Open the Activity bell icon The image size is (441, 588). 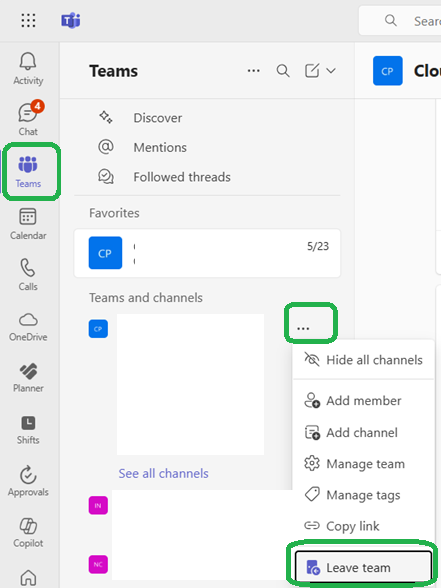click(28, 69)
